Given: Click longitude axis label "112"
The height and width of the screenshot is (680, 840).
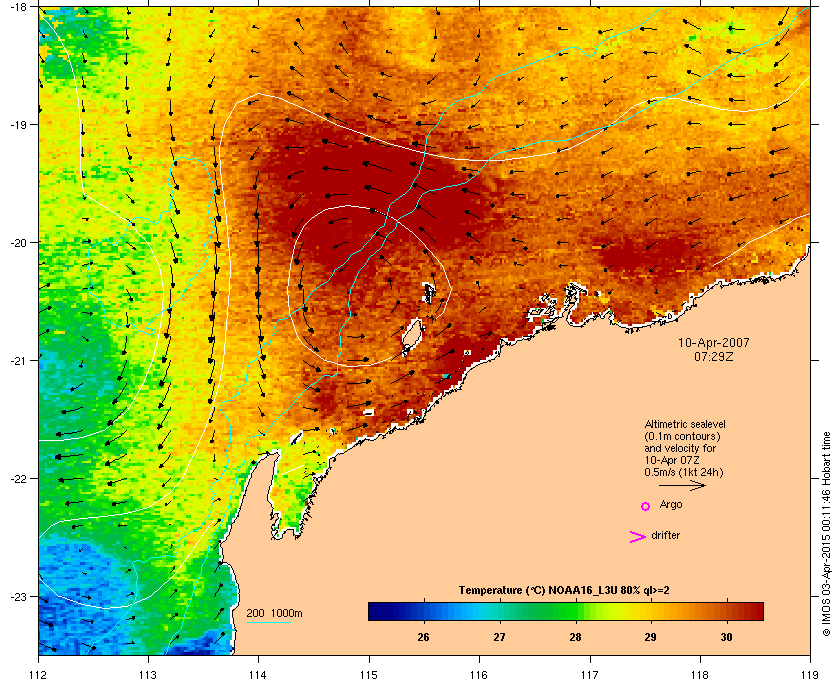Looking at the screenshot, I should [x=39, y=674].
